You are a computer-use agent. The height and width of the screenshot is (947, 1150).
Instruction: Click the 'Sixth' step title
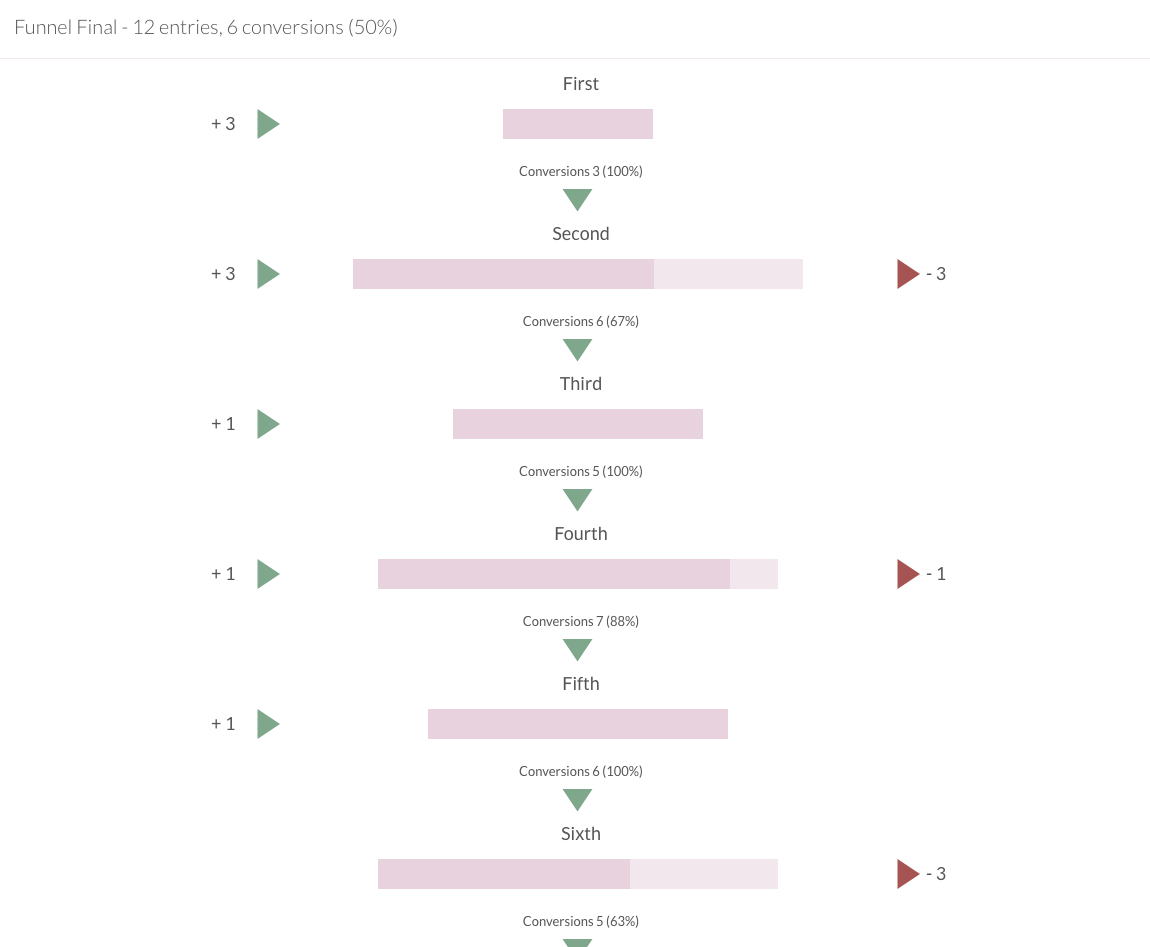[580, 834]
